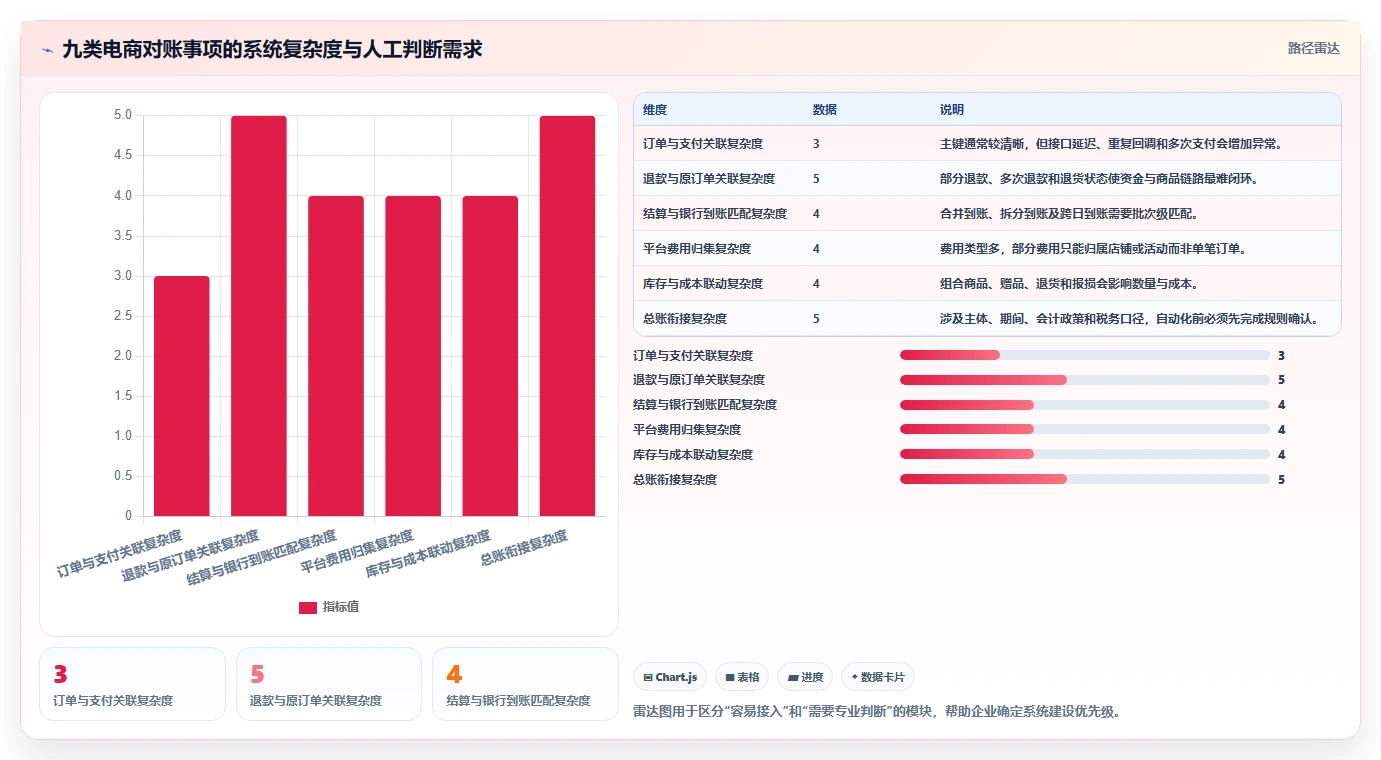Click the 结算与银行到账匹配复杂度 bar in chart
The height and width of the screenshot is (760, 1381).
click(336, 356)
